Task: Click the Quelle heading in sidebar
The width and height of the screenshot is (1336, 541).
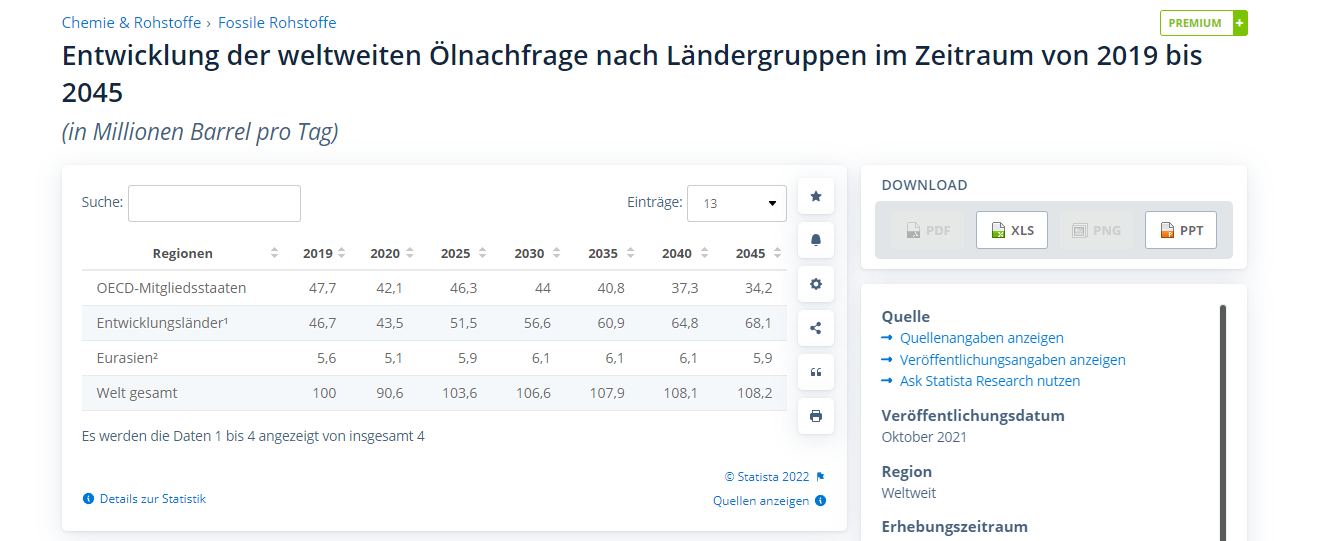Action: pos(906,317)
